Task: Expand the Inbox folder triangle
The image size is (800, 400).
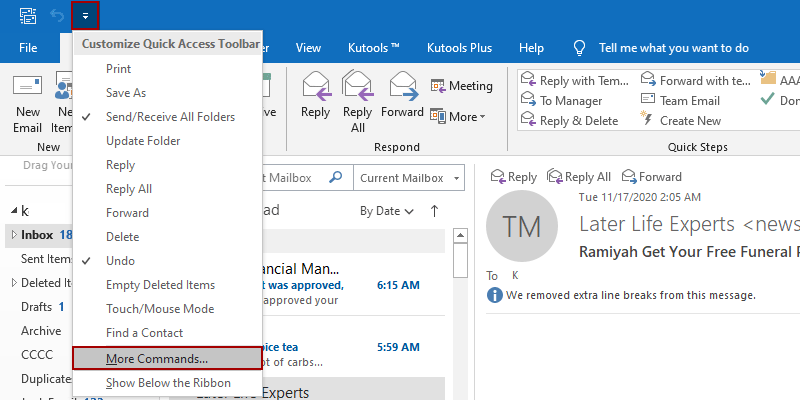Action: tap(14, 235)
